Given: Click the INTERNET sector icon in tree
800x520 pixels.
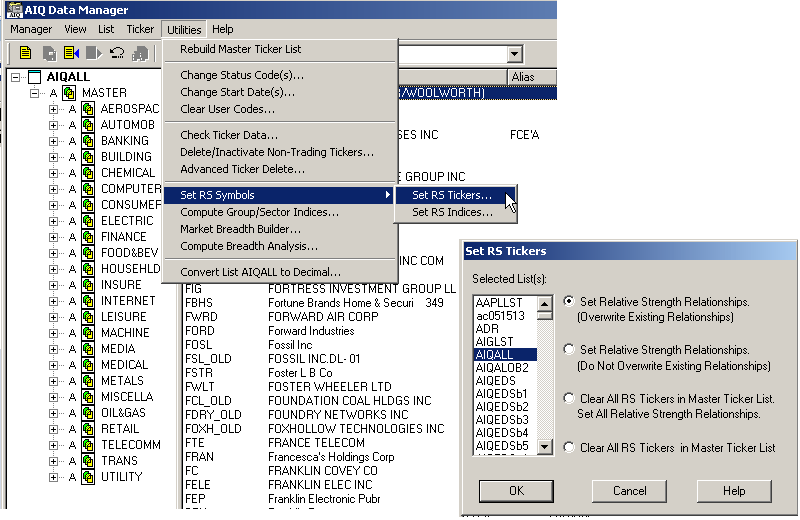Looking at the screenshot, I should [x=88, y=301].
